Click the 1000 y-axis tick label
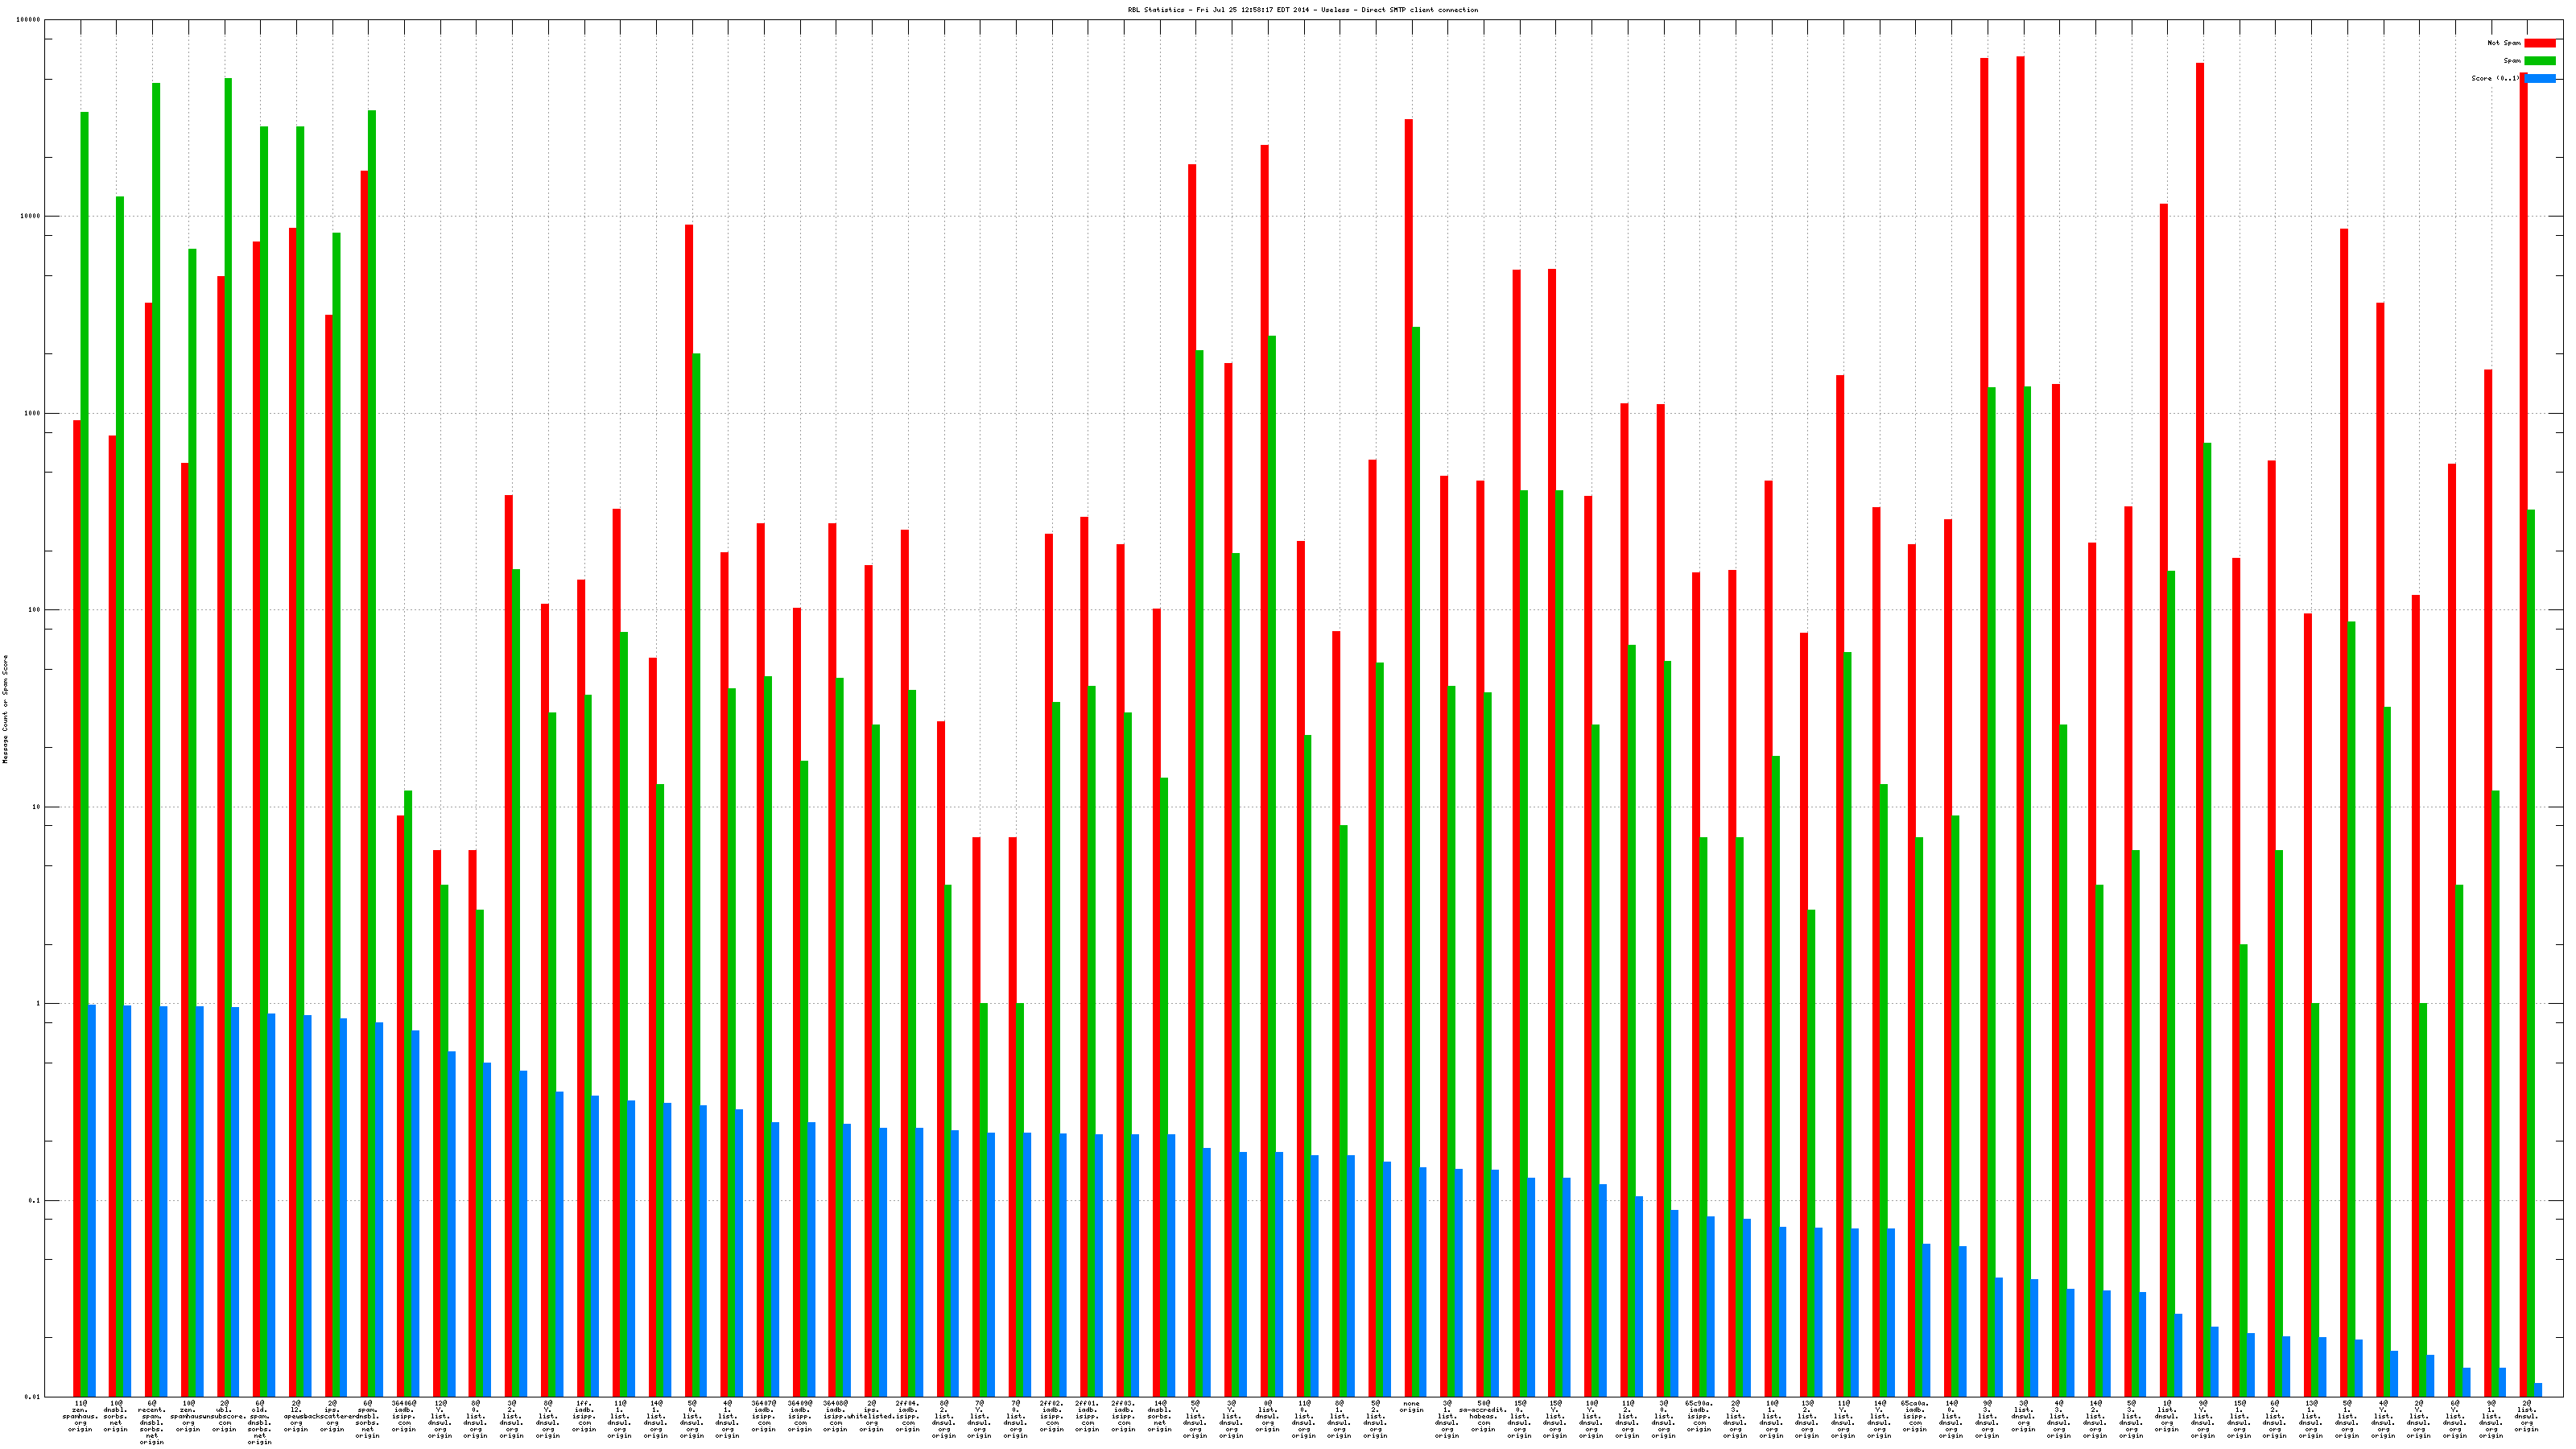This screenshot has width=2576, height=1449. point(34,413)
